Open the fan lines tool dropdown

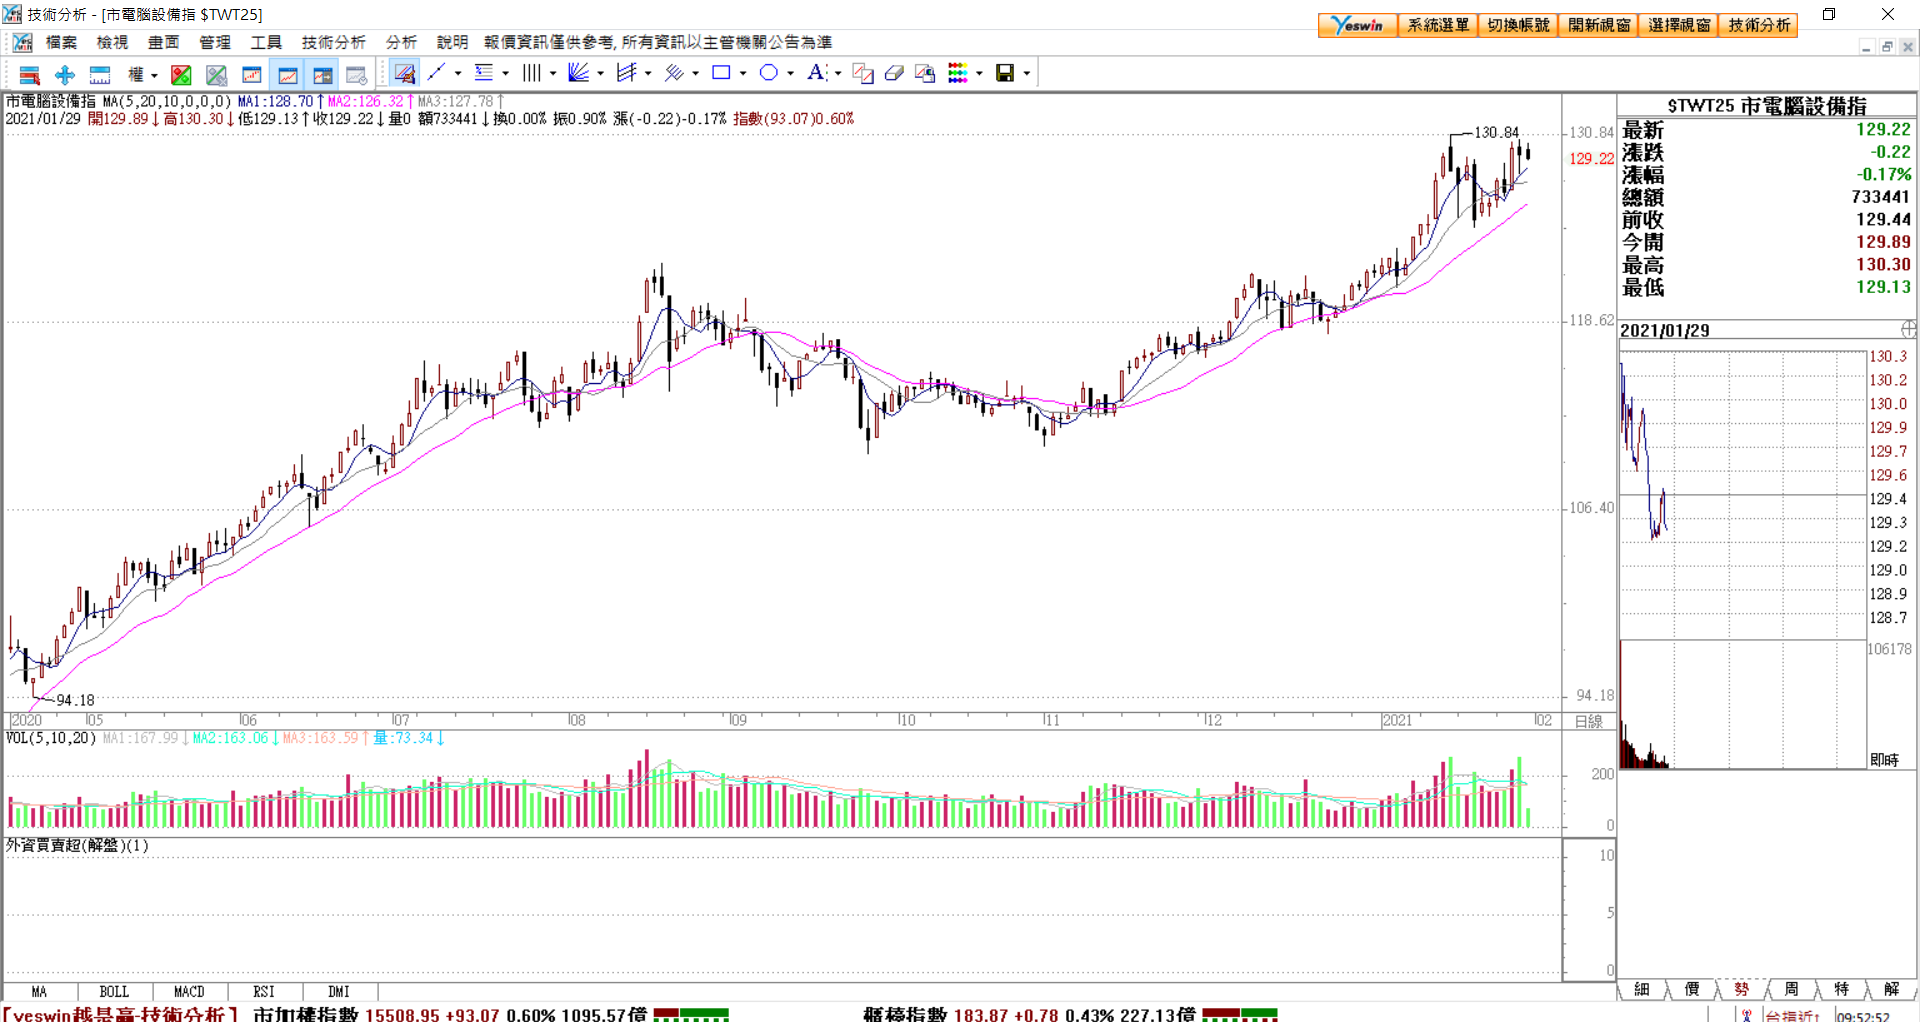pos(601,73)
